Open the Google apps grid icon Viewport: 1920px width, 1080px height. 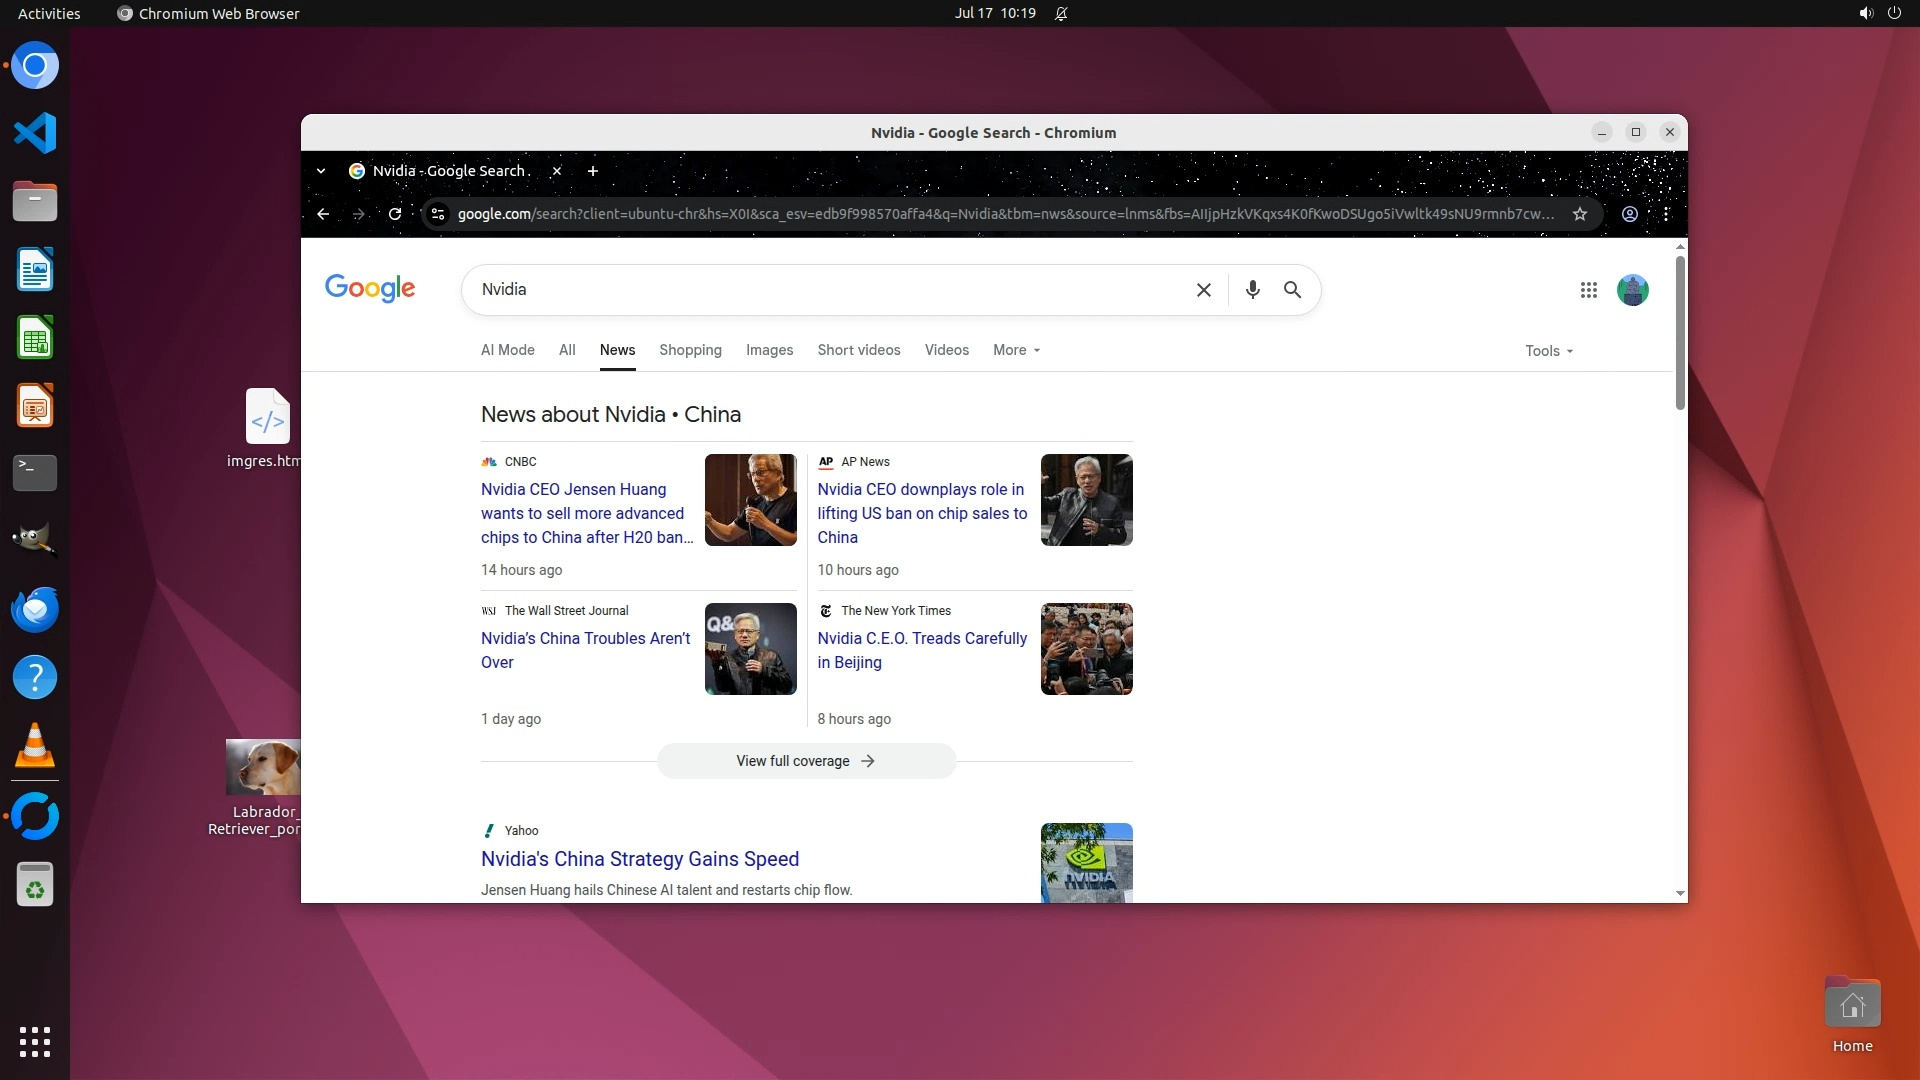(x=1588, y=290)
